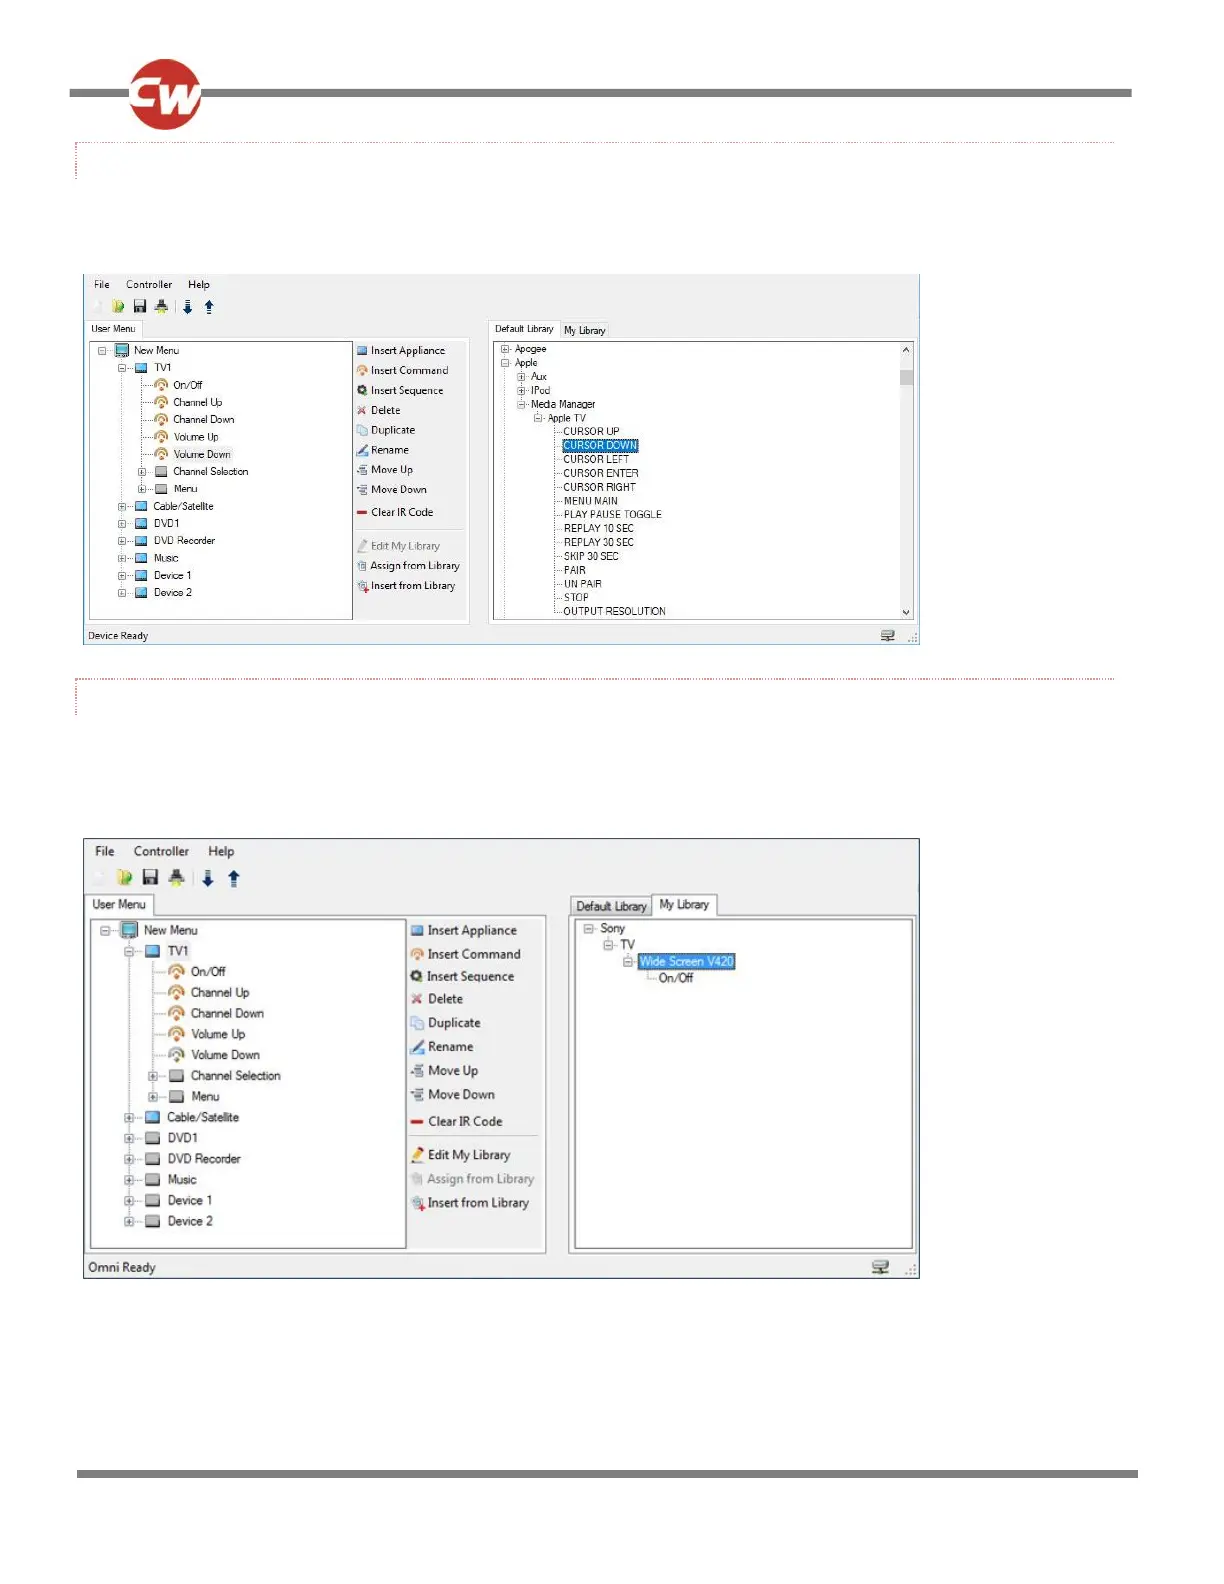Select CURSOR DOWN in upper screenshot library
The width and height of the screenshot is (1224, 1584).
(600, 446)
